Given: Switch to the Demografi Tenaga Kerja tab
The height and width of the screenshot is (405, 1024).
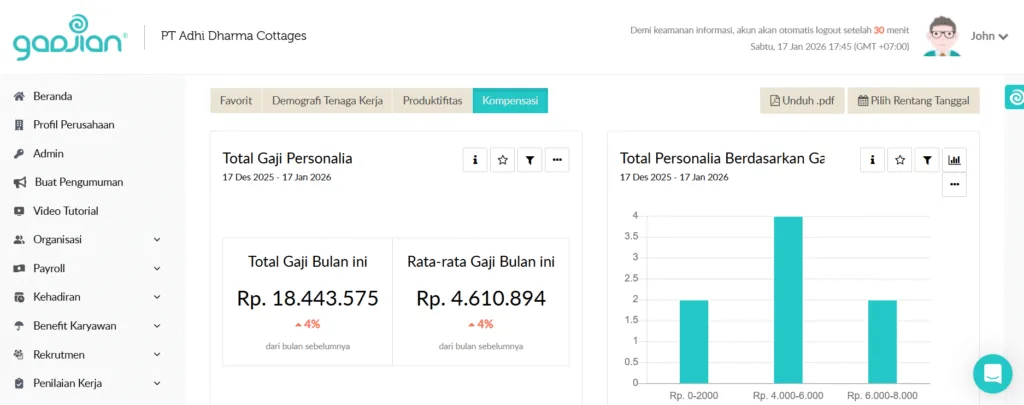Looking at the screenshot, I should 327,101.
